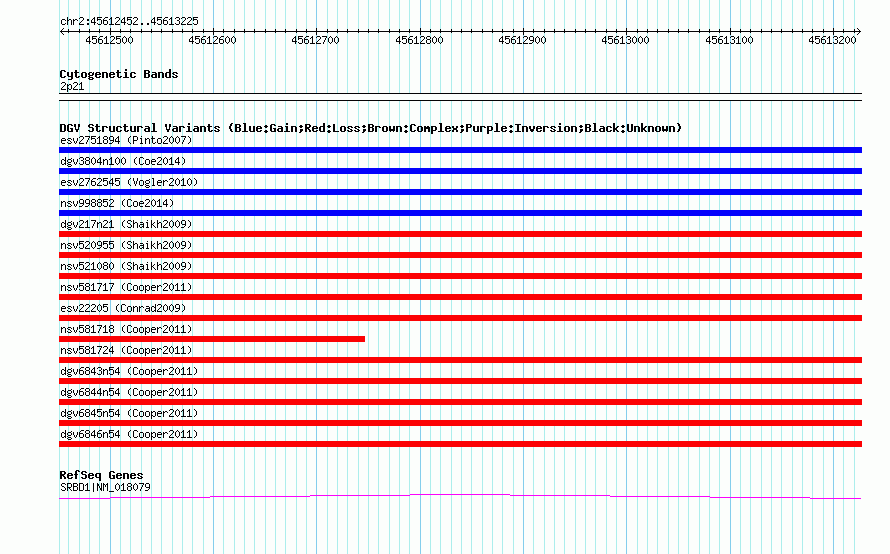Select red loss bar under dgv6843n54
The image size is (890, 554).
click(x=460, y=381)
